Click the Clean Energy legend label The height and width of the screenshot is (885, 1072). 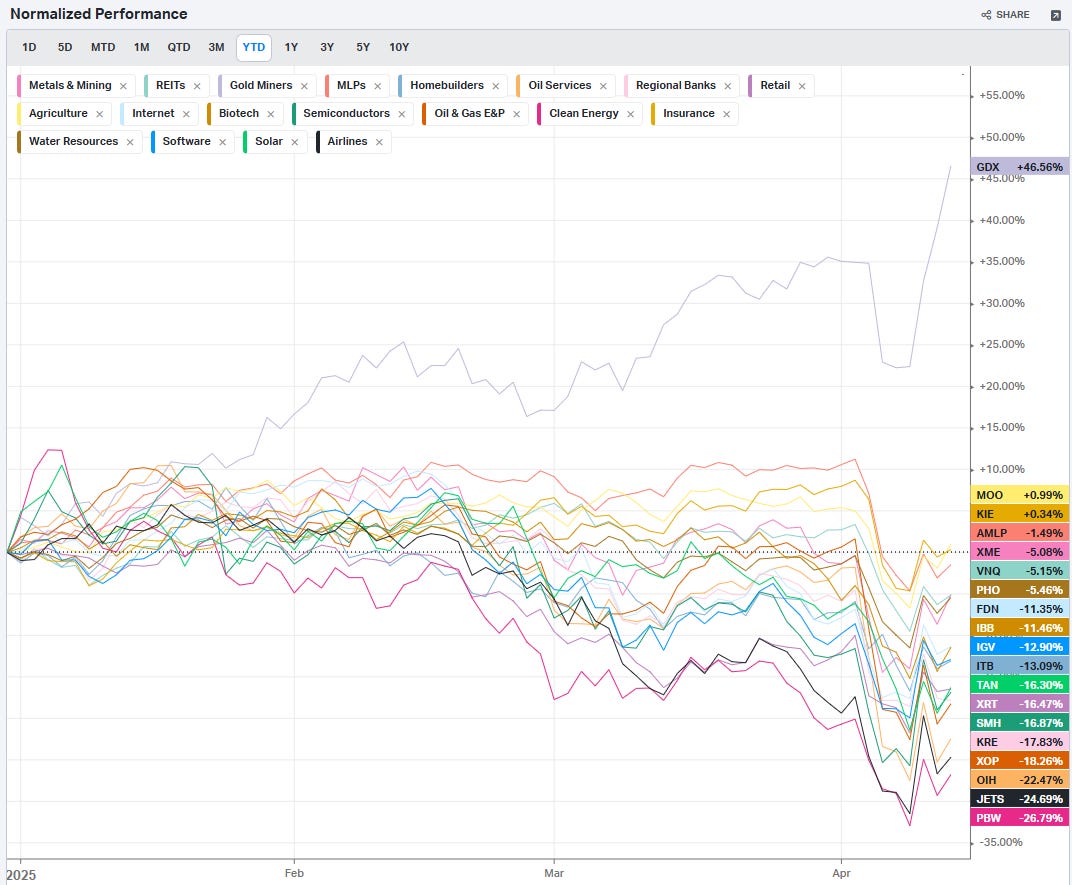(x=584, y=114)
